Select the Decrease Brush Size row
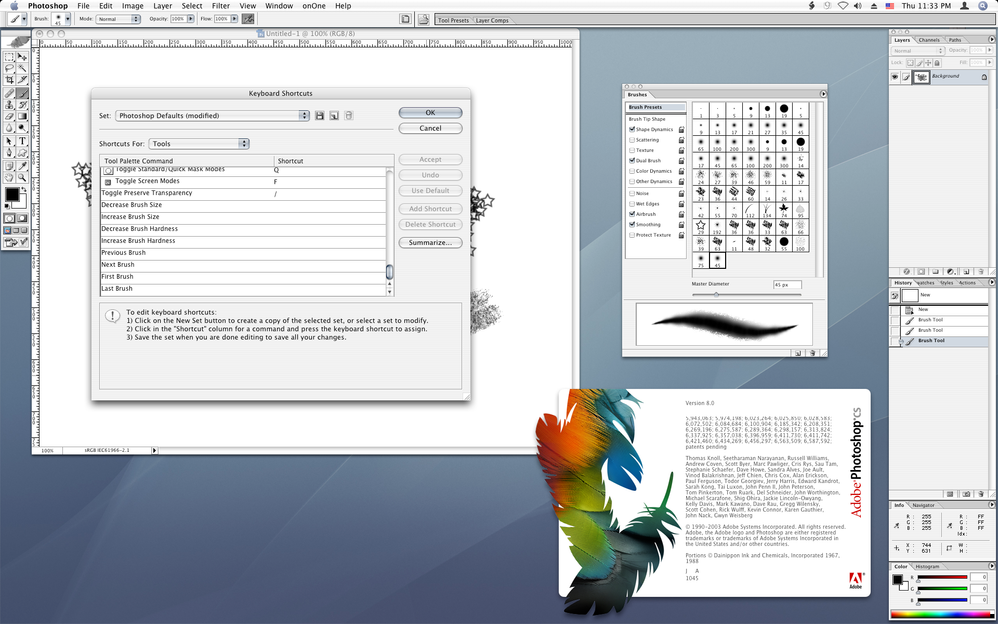Viewport: 998px width, 624px height. [243, 205]
